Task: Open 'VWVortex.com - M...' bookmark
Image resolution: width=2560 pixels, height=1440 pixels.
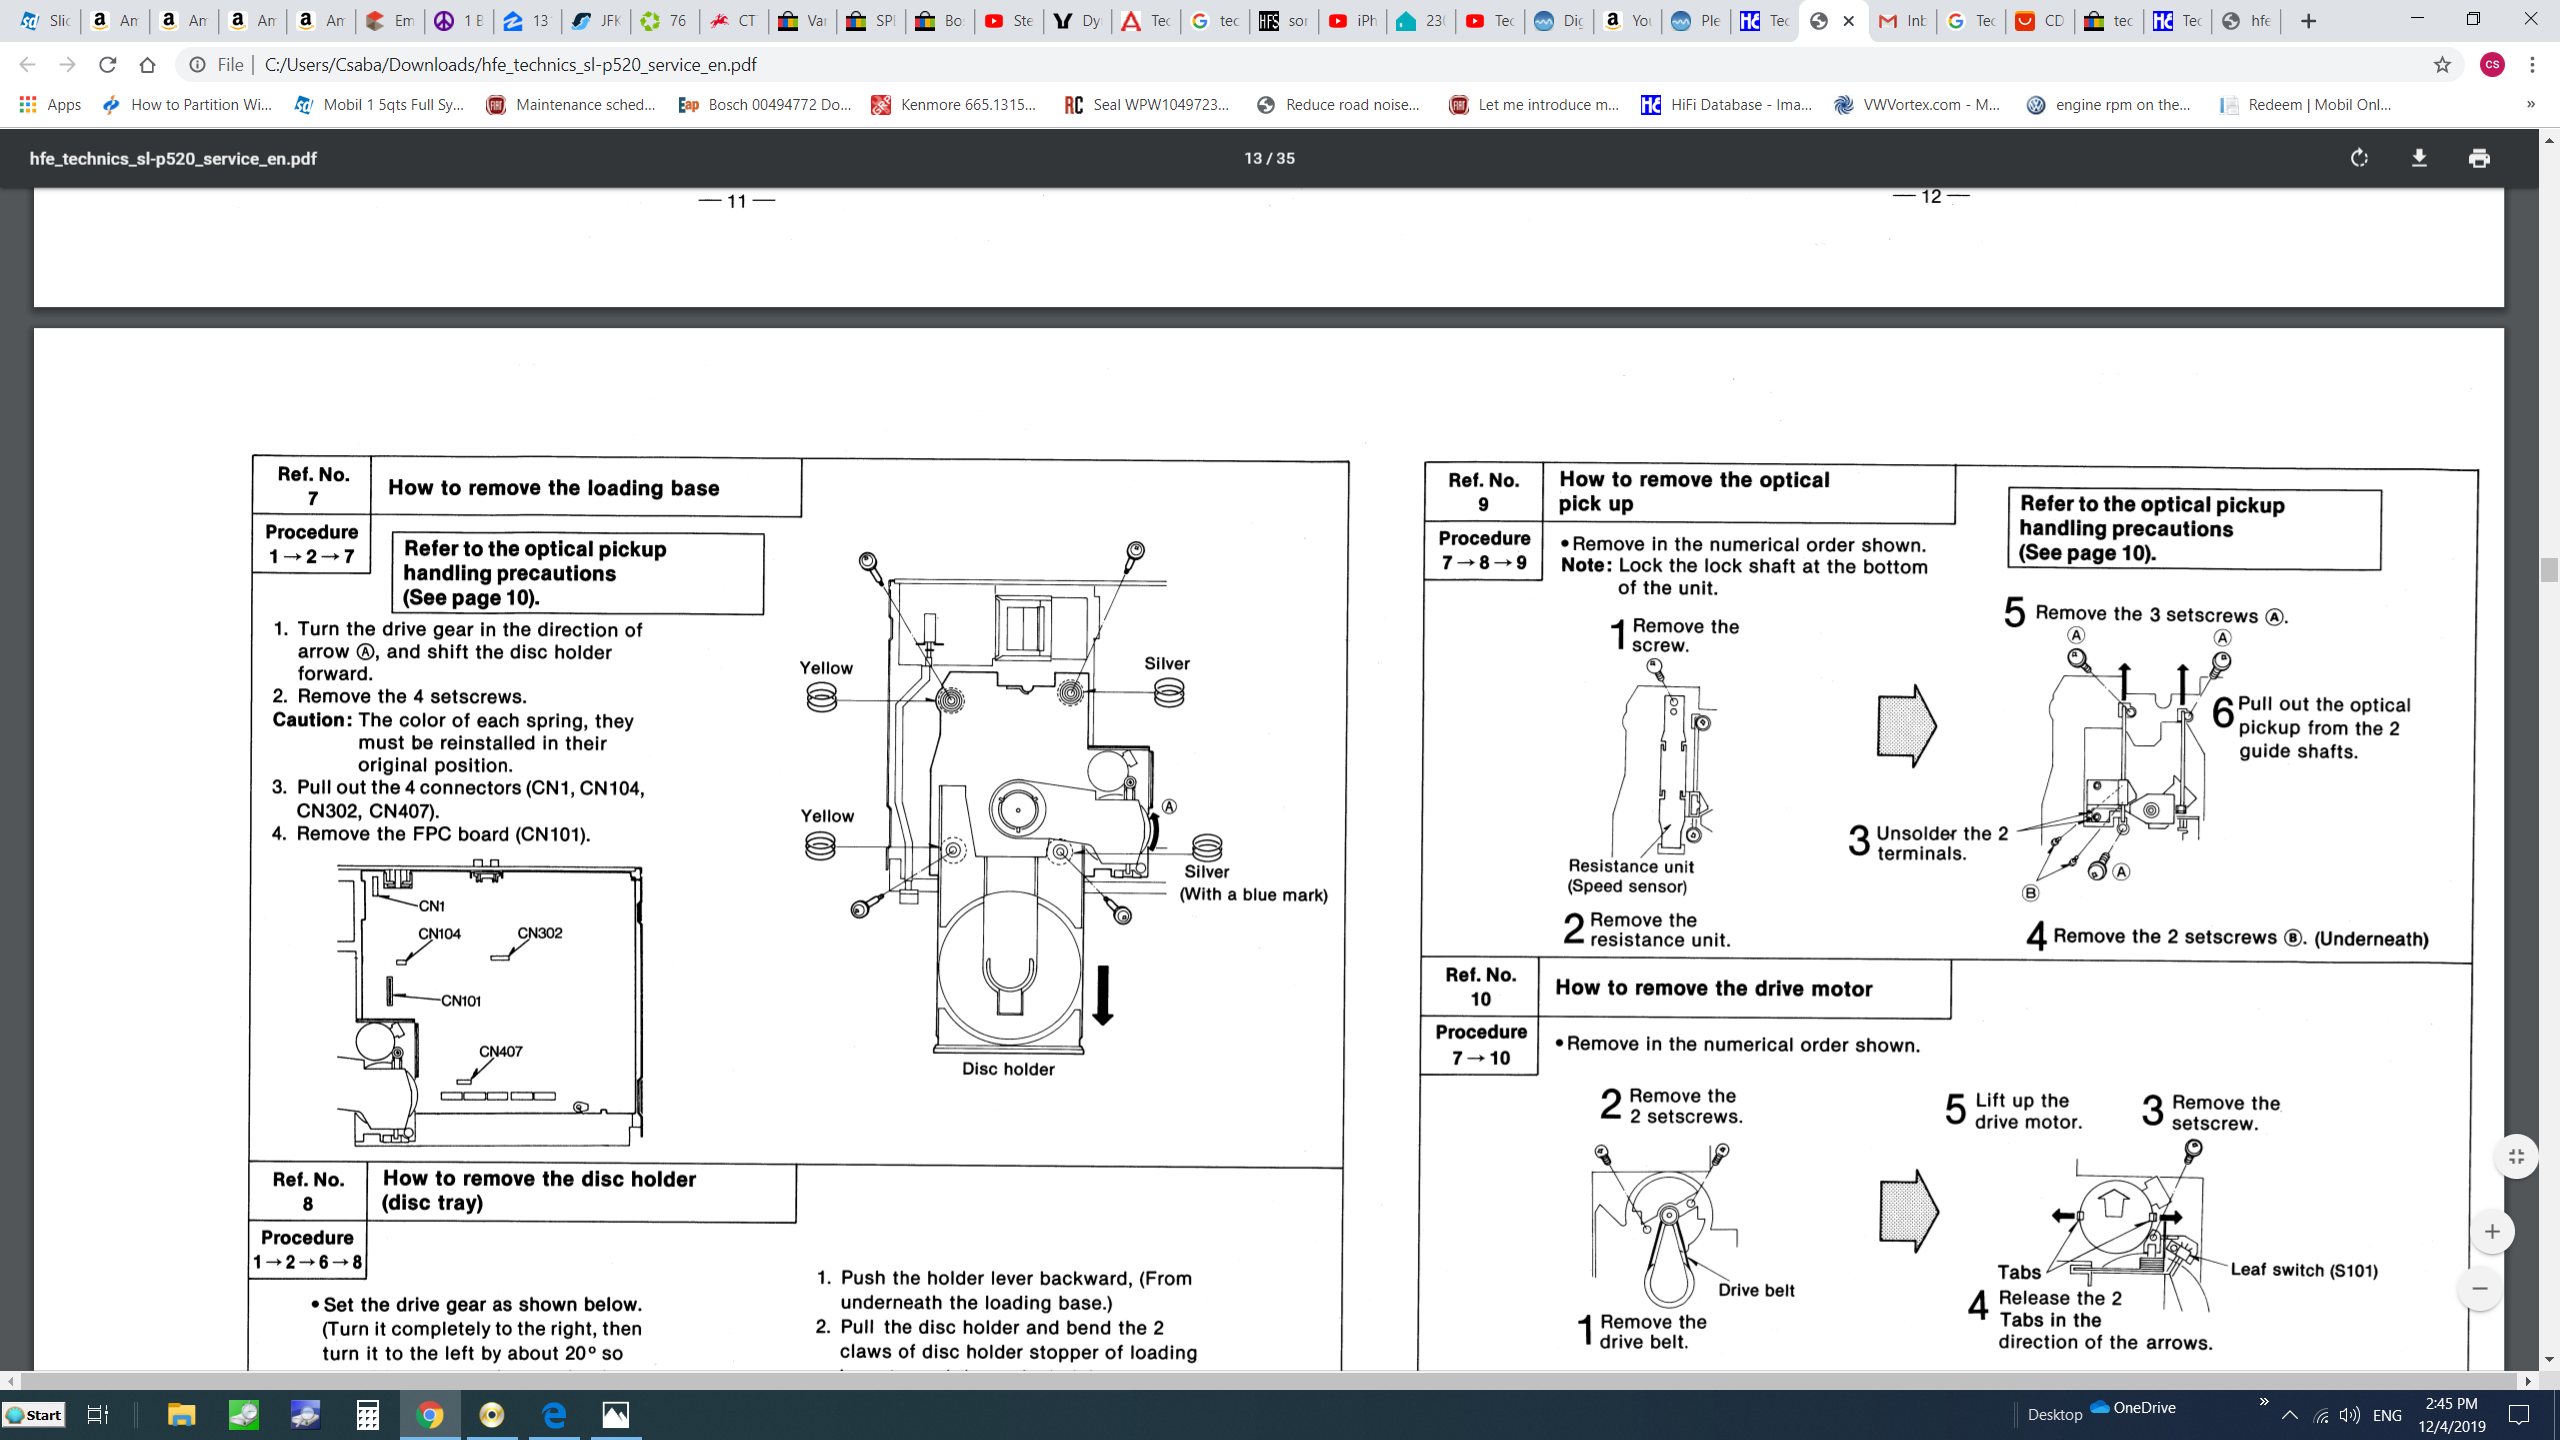Action: click(1918, 105)
